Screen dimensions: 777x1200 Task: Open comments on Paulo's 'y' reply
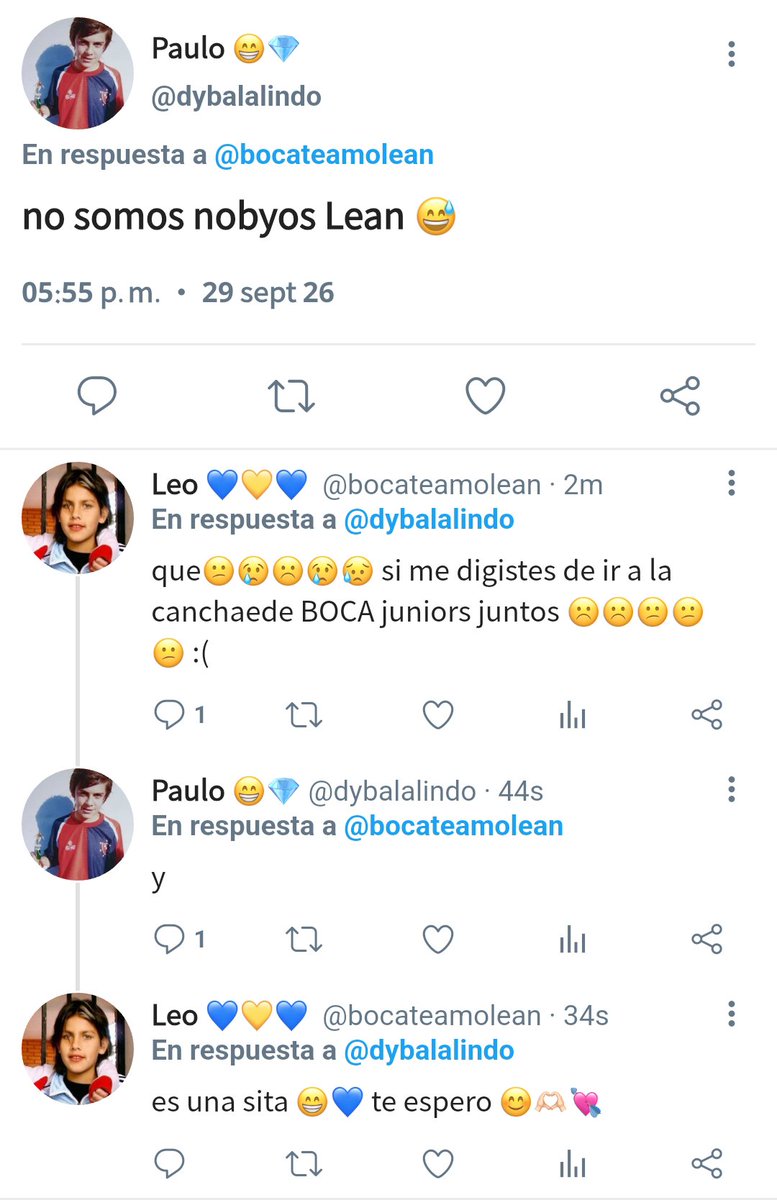click(179, 939)
